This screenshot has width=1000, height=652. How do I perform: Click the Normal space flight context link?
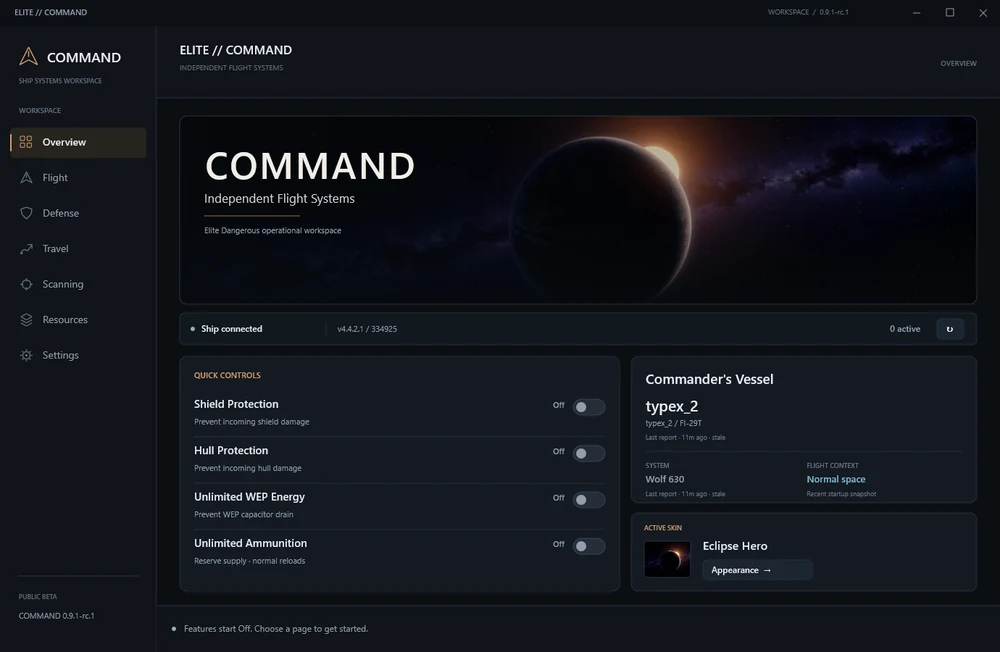(835, 479)
